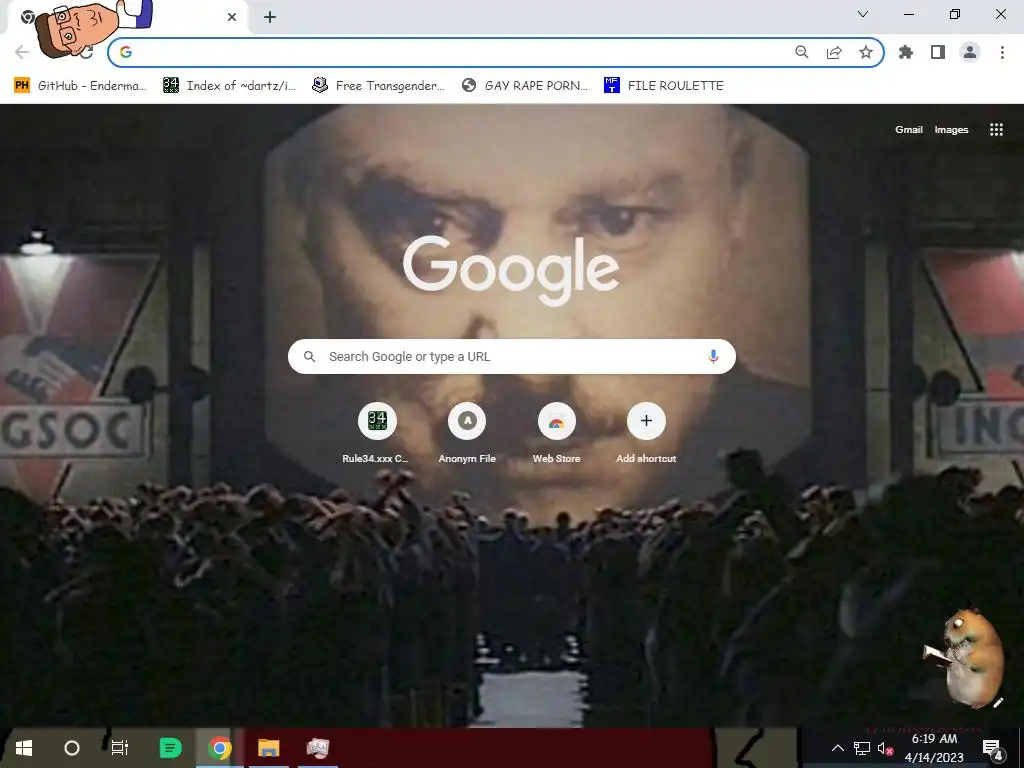1024x768 pixels.
Task: Open the tab search chevron dropdown
Action: (x=863, y=14)
